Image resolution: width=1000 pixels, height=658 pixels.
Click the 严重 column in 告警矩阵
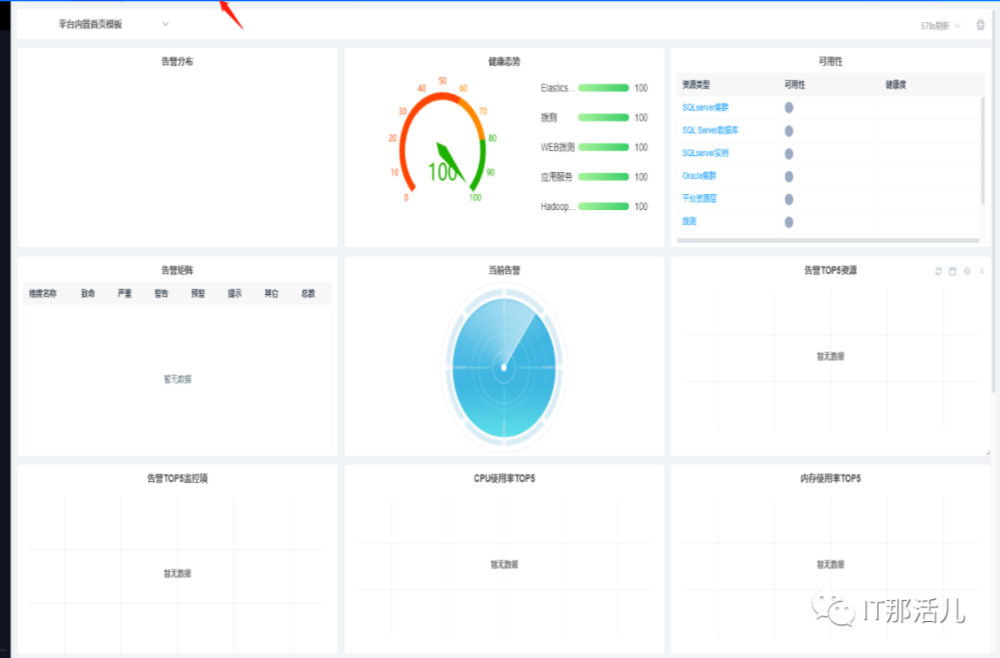[124, 293]
